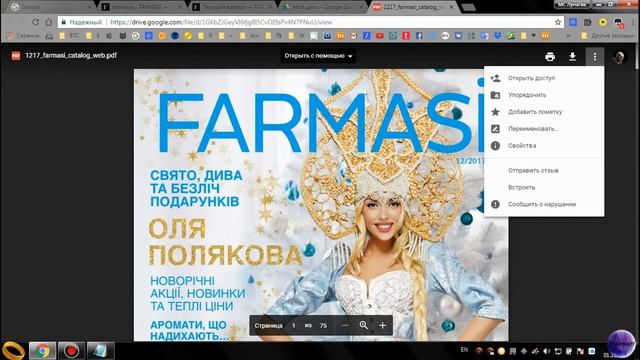Close the three-dot more actions menu
The width and height of the screenshot is (640, 360).
click(595, 56)
